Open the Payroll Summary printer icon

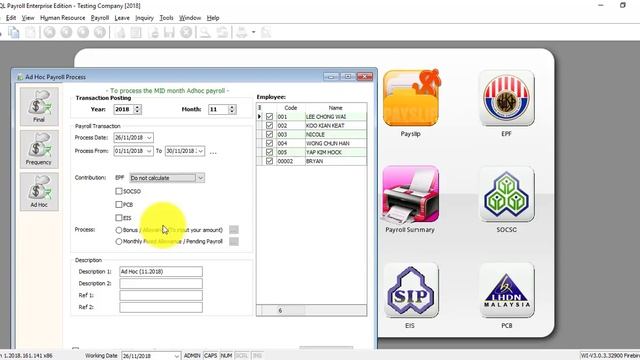[411, 194]
